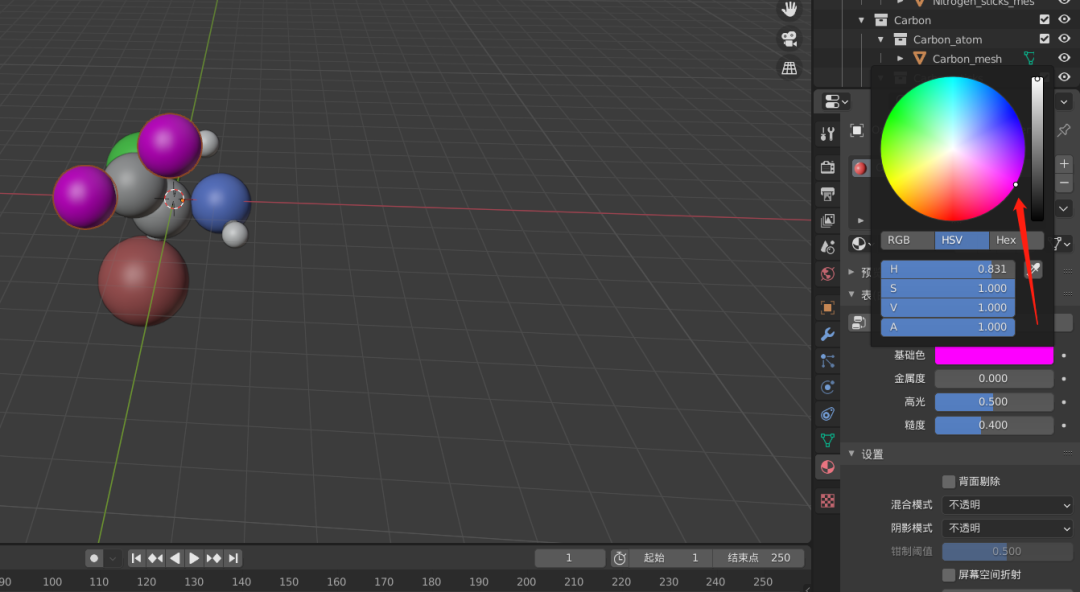Viewport: 1080px width, 592px height.
Task: Enable the 屏幕空间折射 checkbox
Action: pyautogui.click(x=948, y=575)
